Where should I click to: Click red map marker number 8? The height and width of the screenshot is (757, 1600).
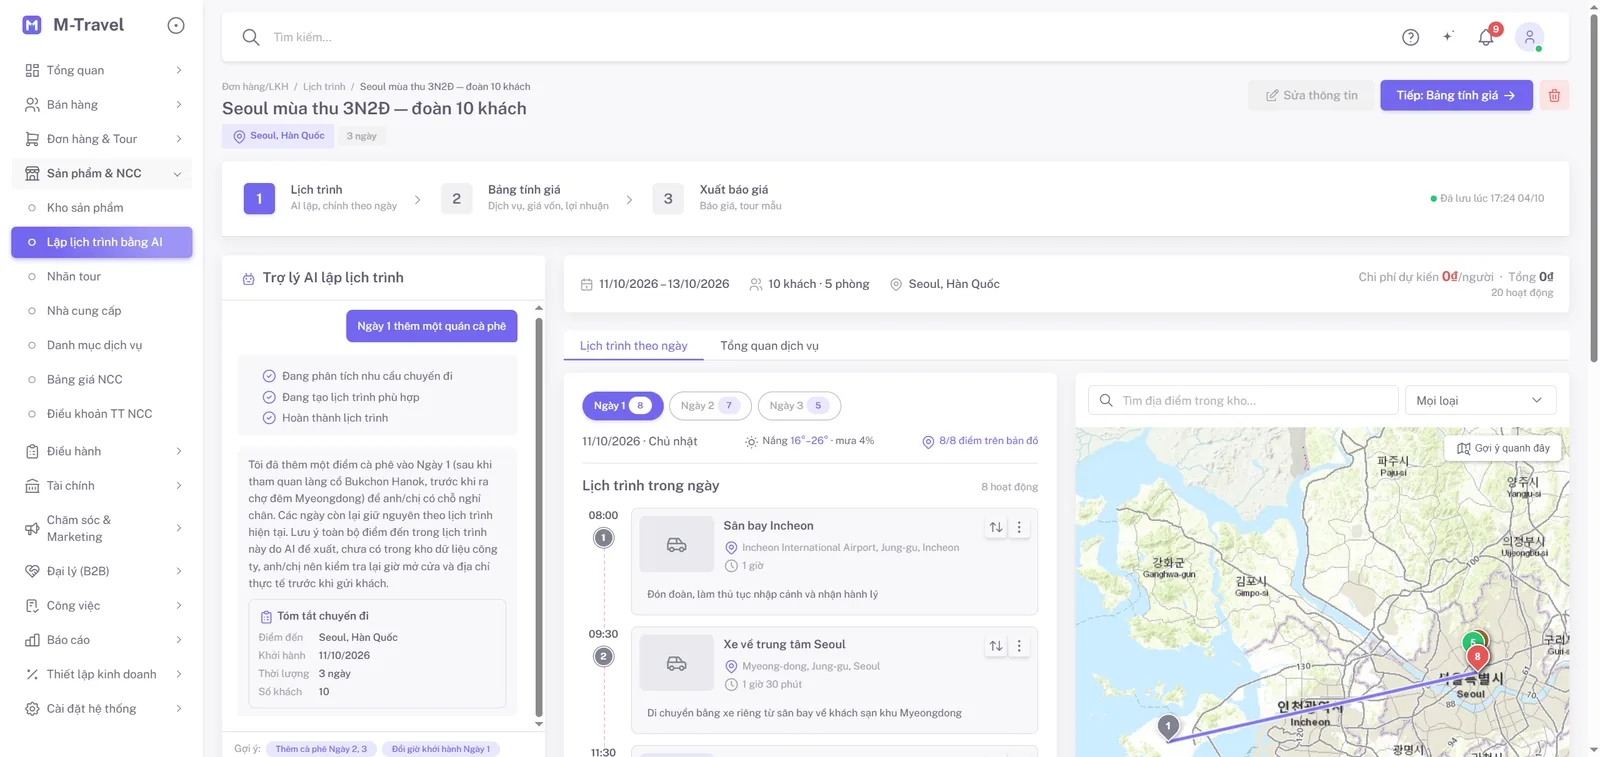pyautogui.click(x=1477, y=657)
